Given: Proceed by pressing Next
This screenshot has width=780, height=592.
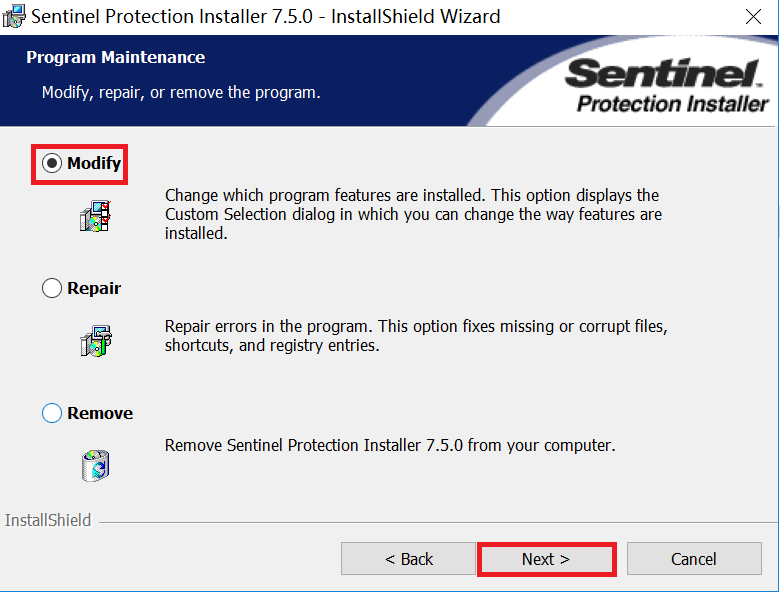Looking at the screenshot, I should pos(546,559).
